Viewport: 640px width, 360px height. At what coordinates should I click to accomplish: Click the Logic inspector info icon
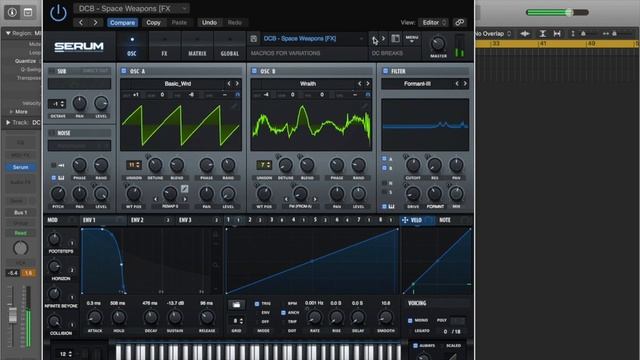(x=12, y=12)
